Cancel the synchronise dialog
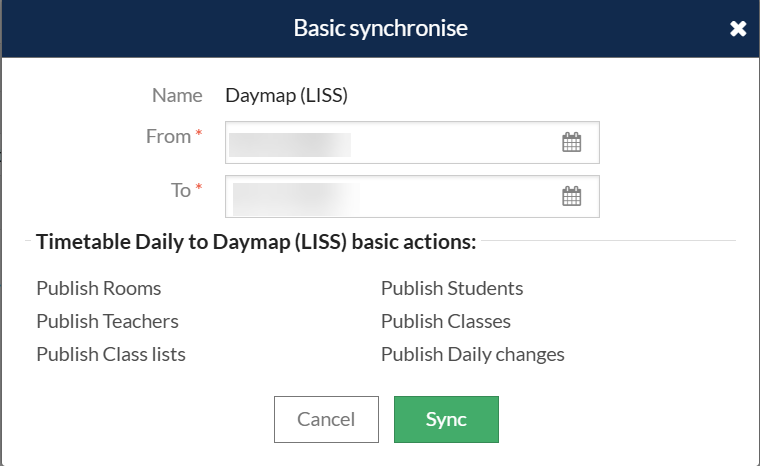The height and width of the screenshot is (466, 760). coord(326,419)
